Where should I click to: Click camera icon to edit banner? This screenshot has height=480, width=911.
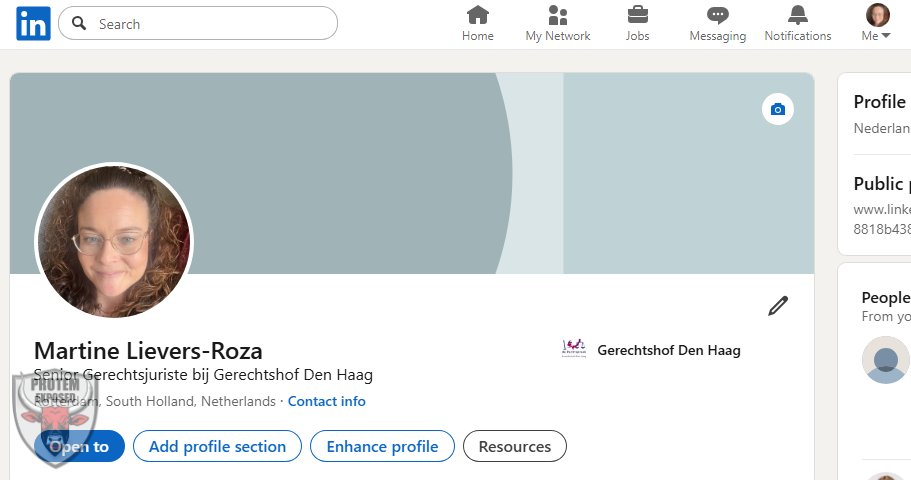[x=778, y=109]
